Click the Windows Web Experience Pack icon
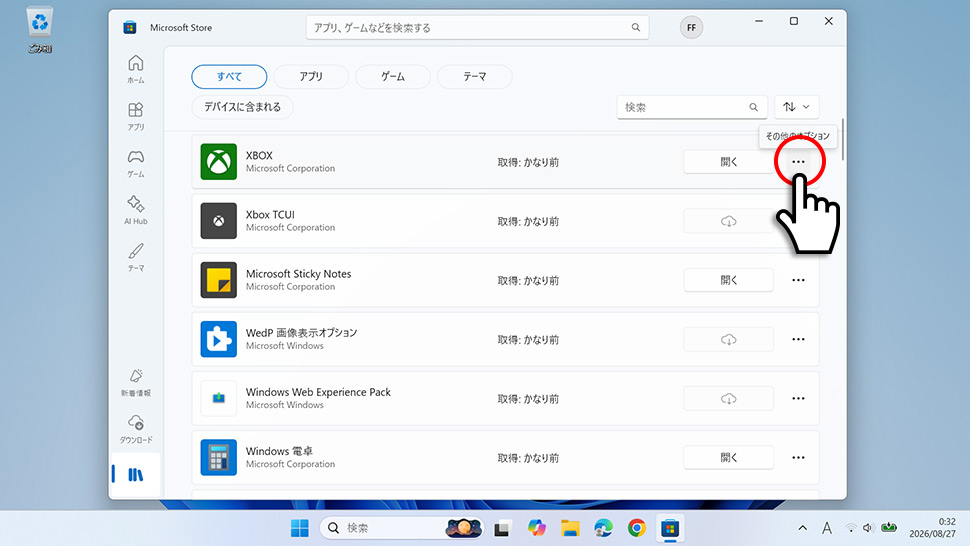970x546 pixels. coord(218,398)
